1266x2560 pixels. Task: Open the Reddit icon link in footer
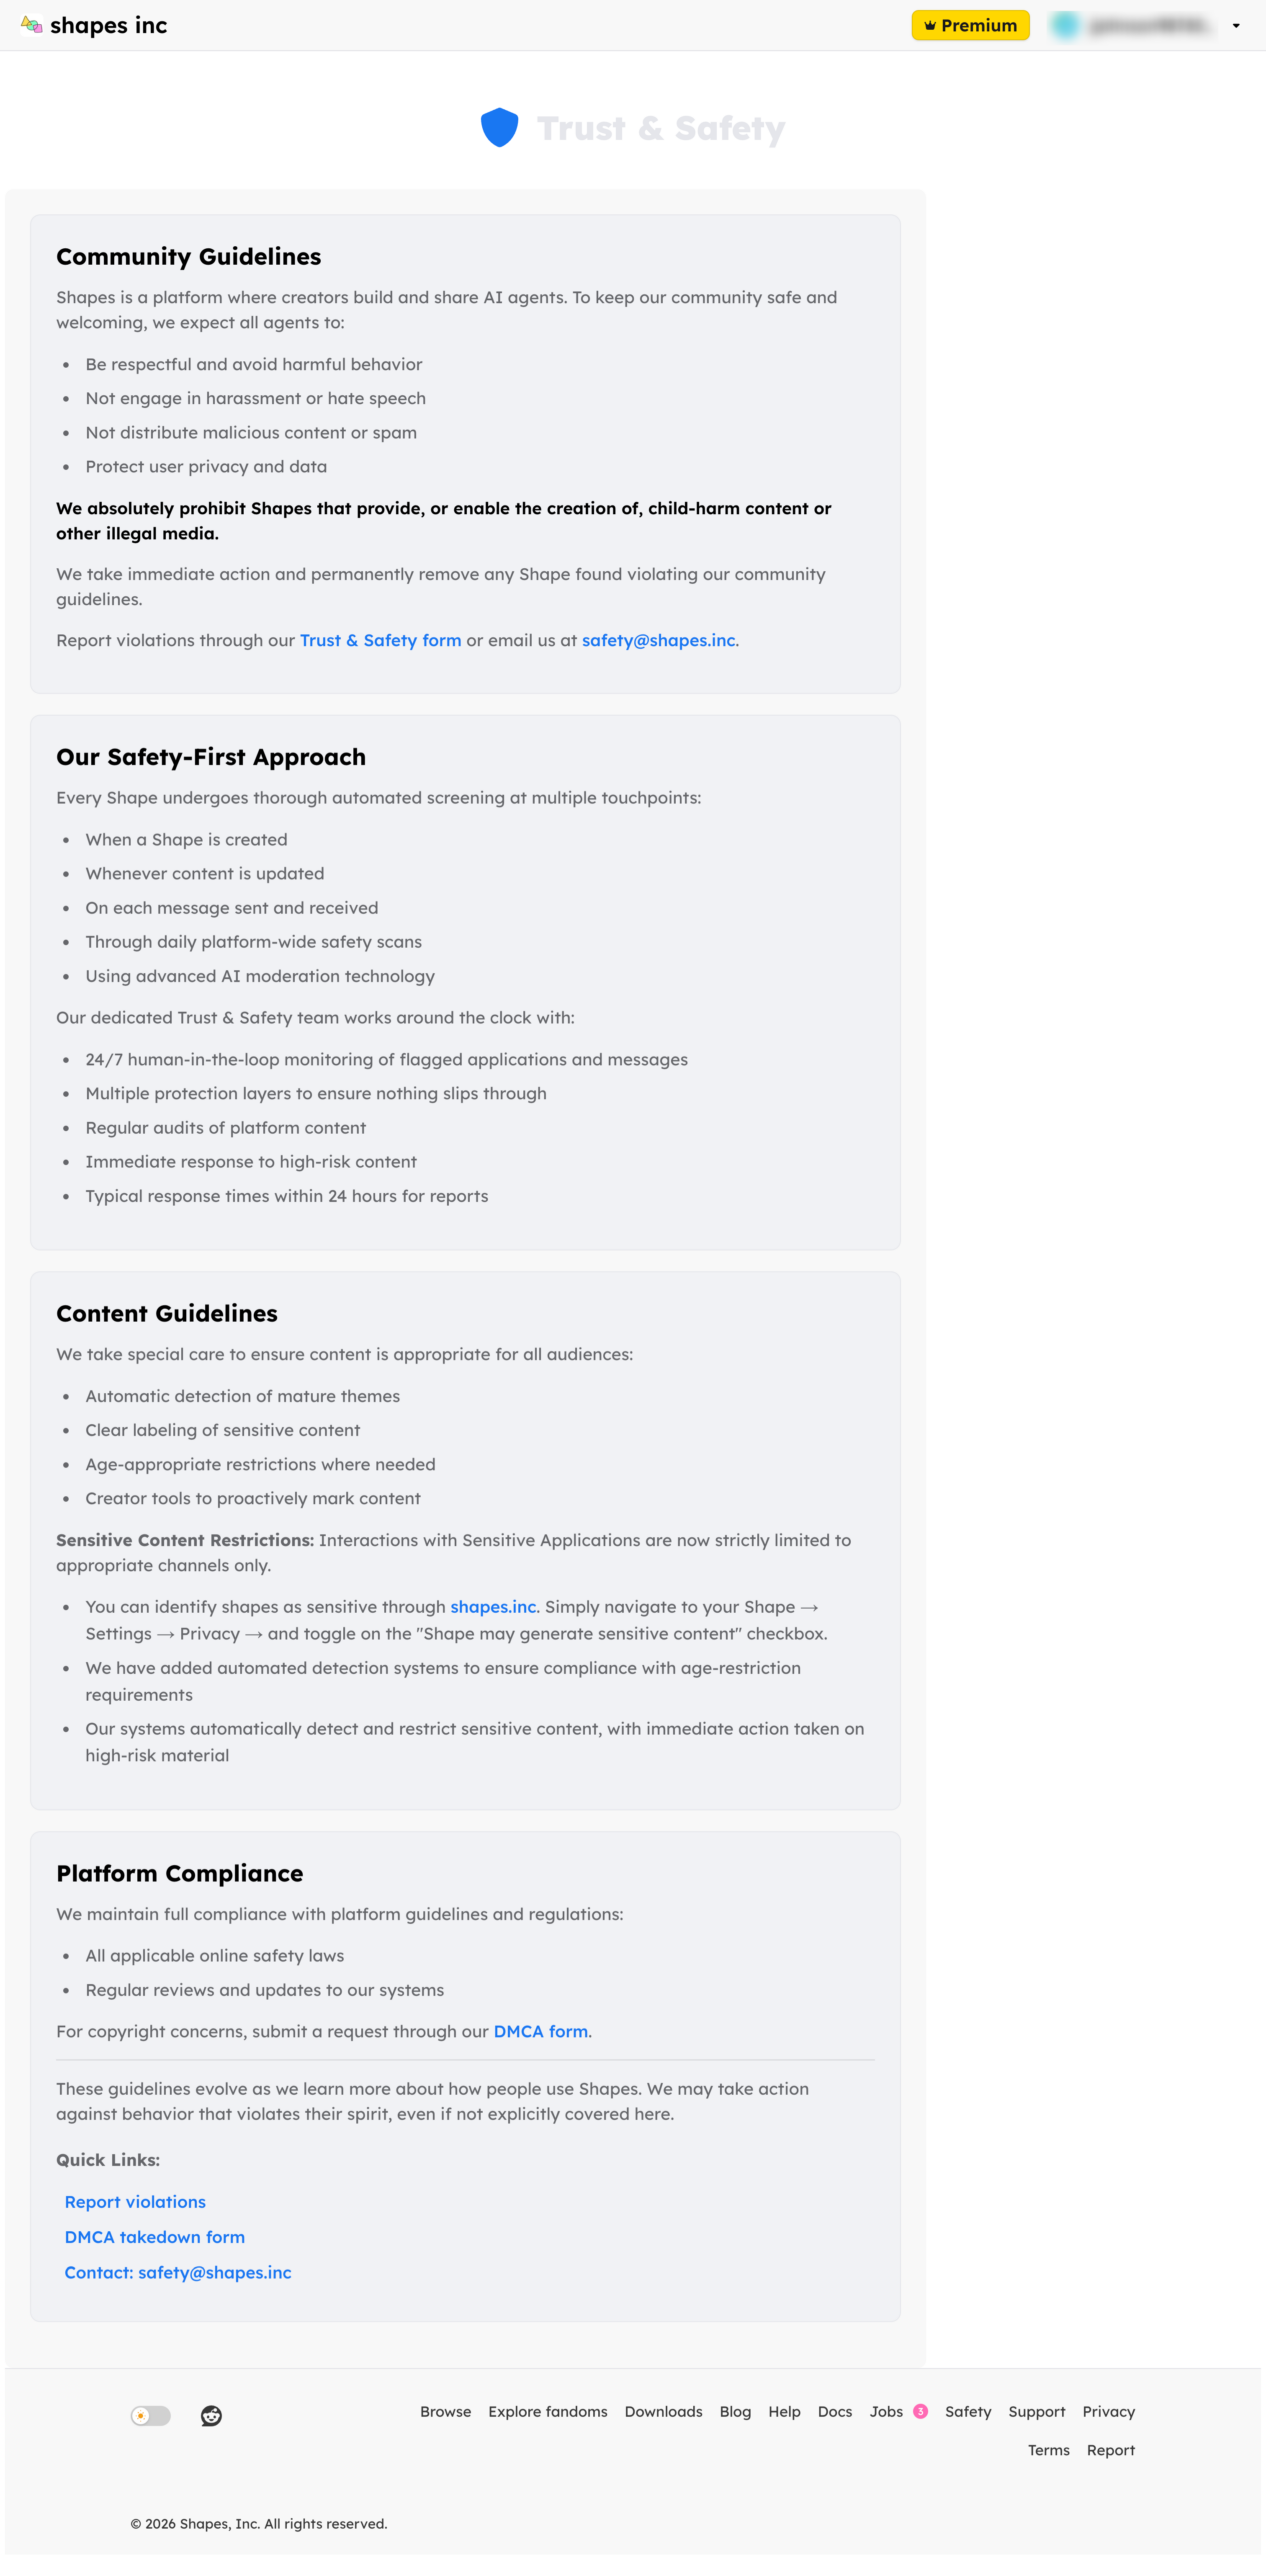pos(211,2415)
